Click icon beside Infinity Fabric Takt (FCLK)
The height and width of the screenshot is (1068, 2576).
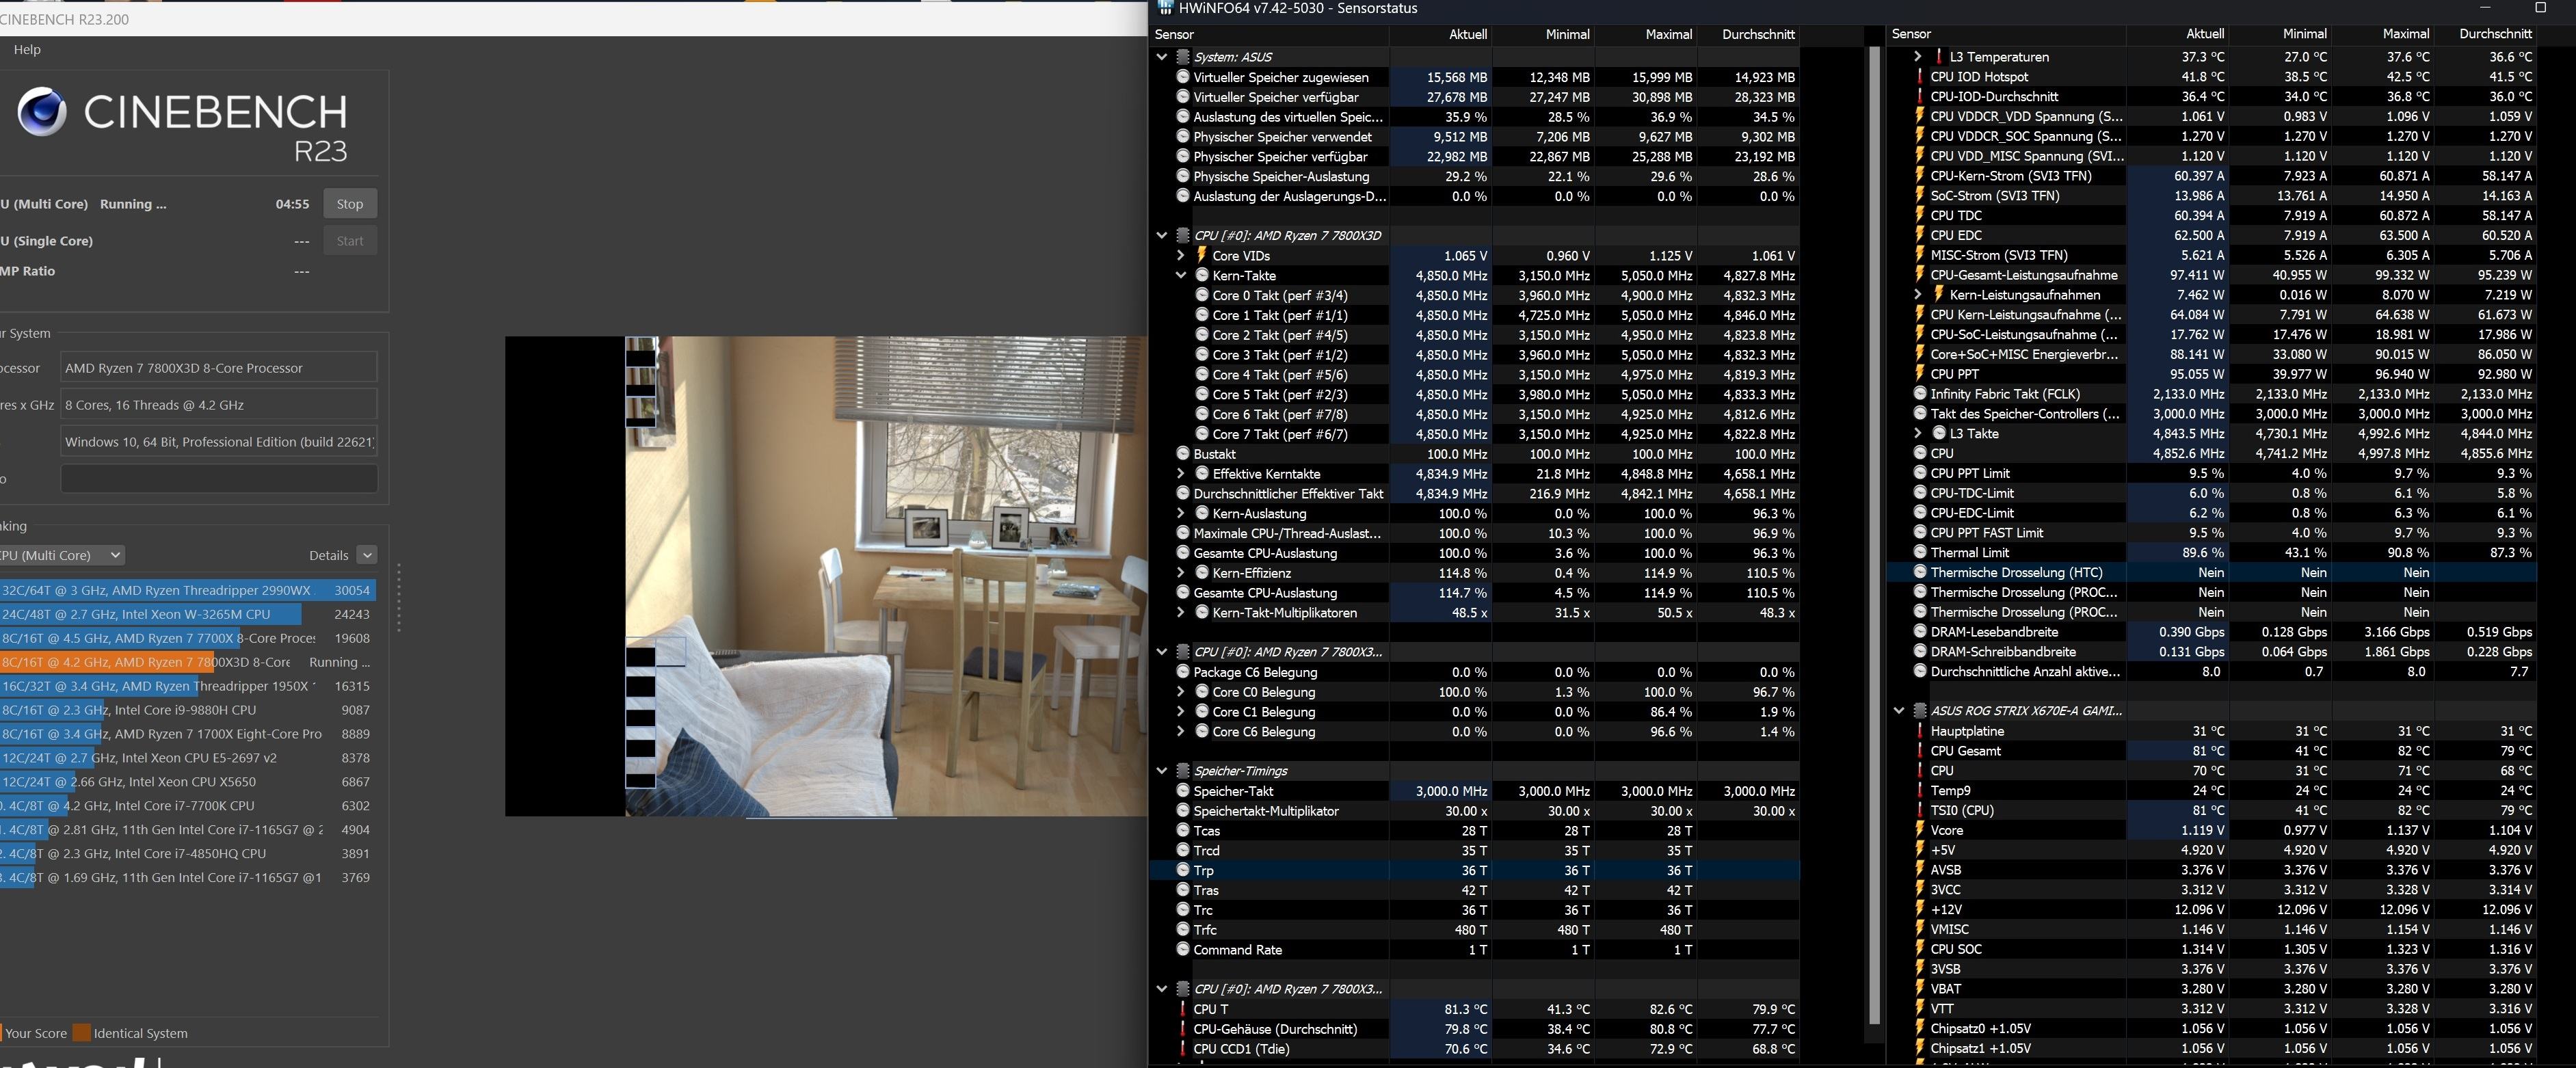coord(1920,394)
